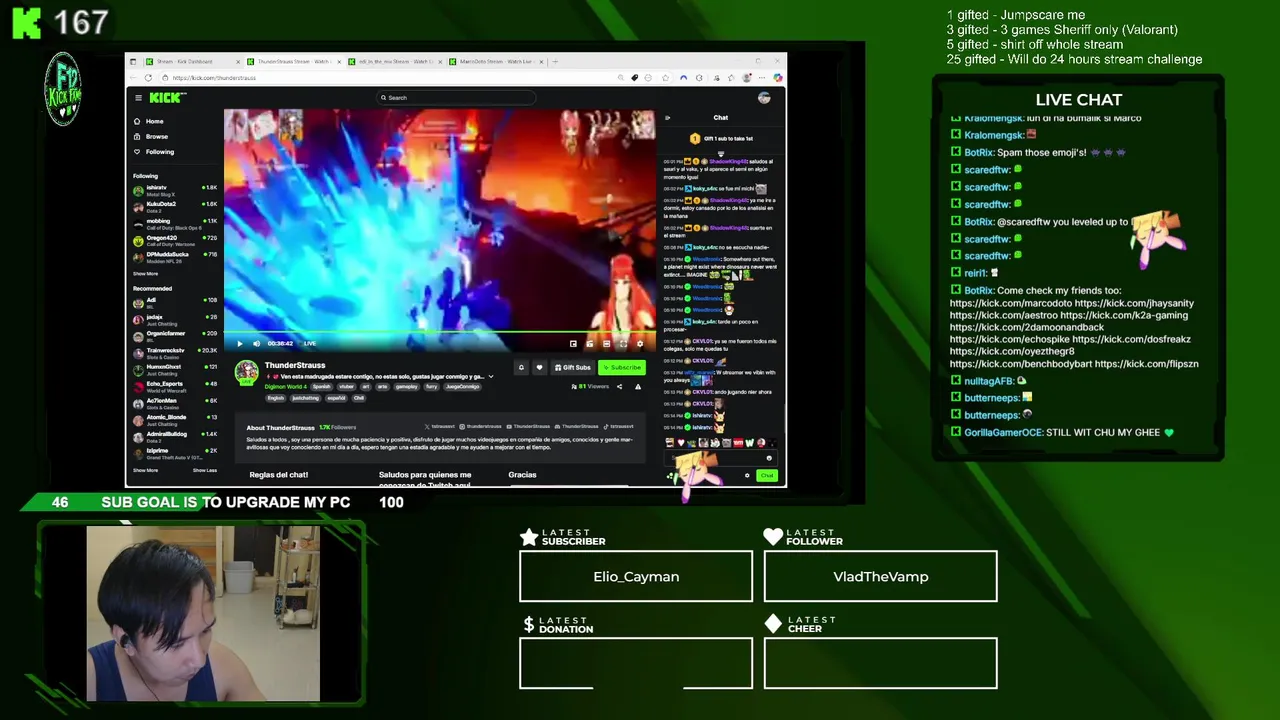Screen dimensions: 1280x720
Task: Click chat message input field
Action: click(720, 458)
